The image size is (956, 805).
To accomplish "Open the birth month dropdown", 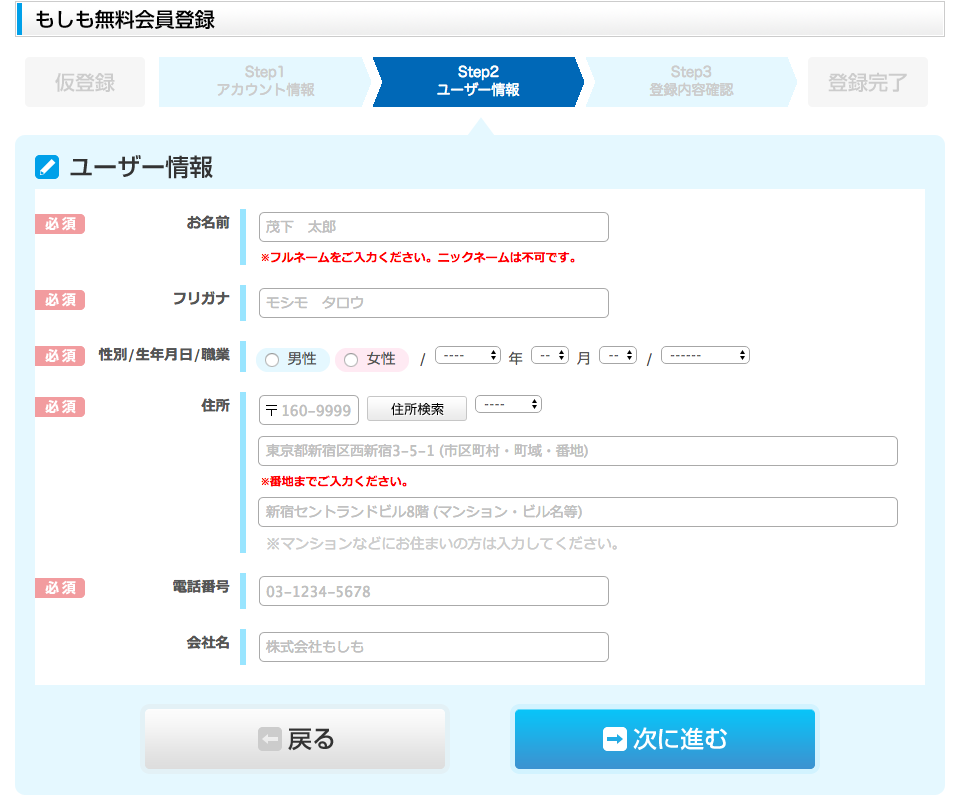I will point(550,355).
